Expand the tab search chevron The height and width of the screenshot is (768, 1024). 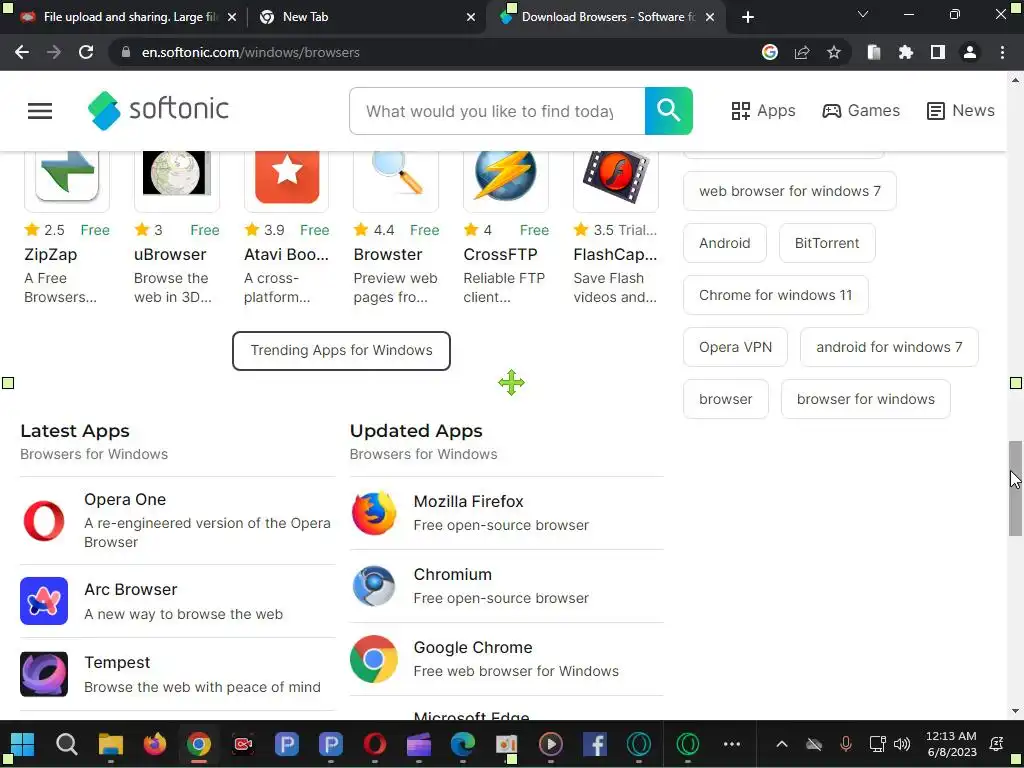point(863,14)
